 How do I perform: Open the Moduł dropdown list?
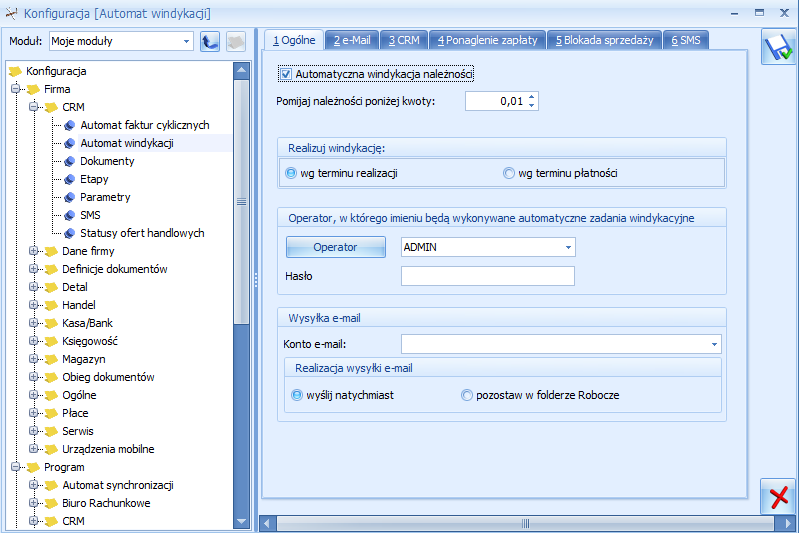click(x=187, y=41)
